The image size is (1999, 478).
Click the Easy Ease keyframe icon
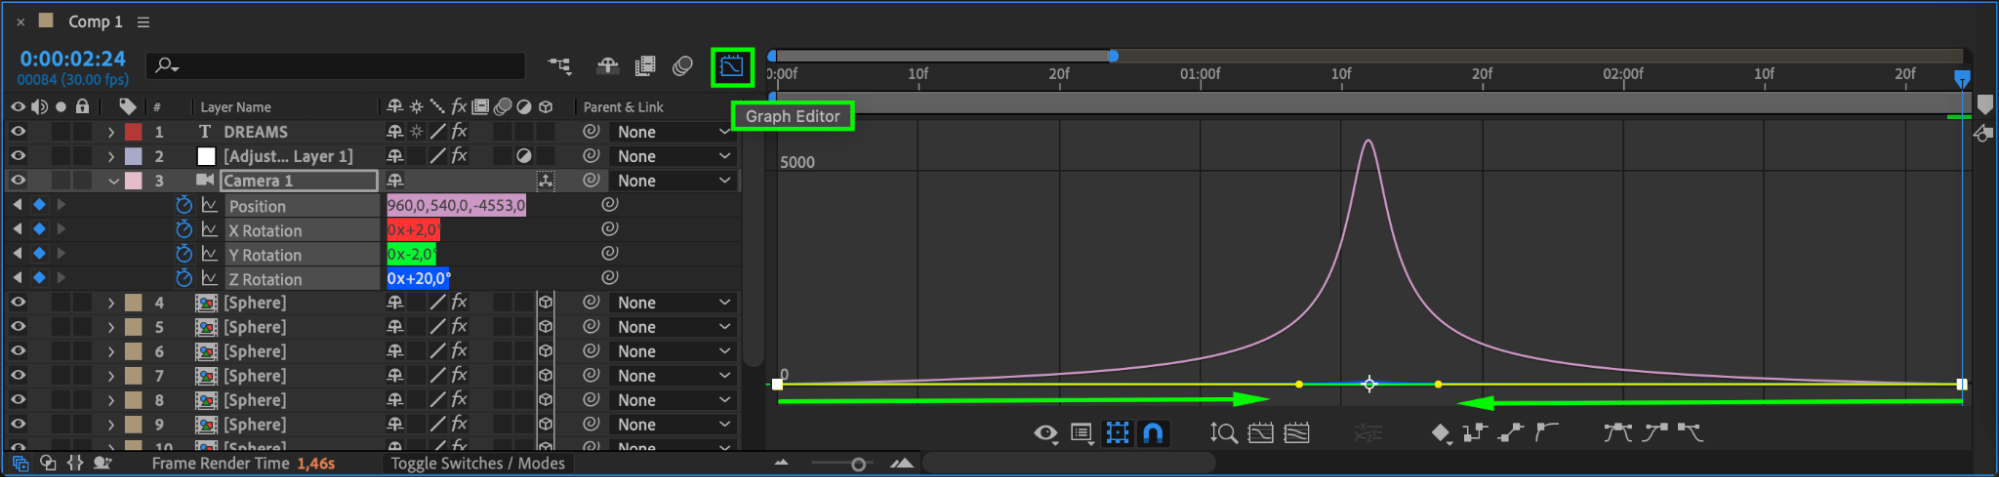1618,432
